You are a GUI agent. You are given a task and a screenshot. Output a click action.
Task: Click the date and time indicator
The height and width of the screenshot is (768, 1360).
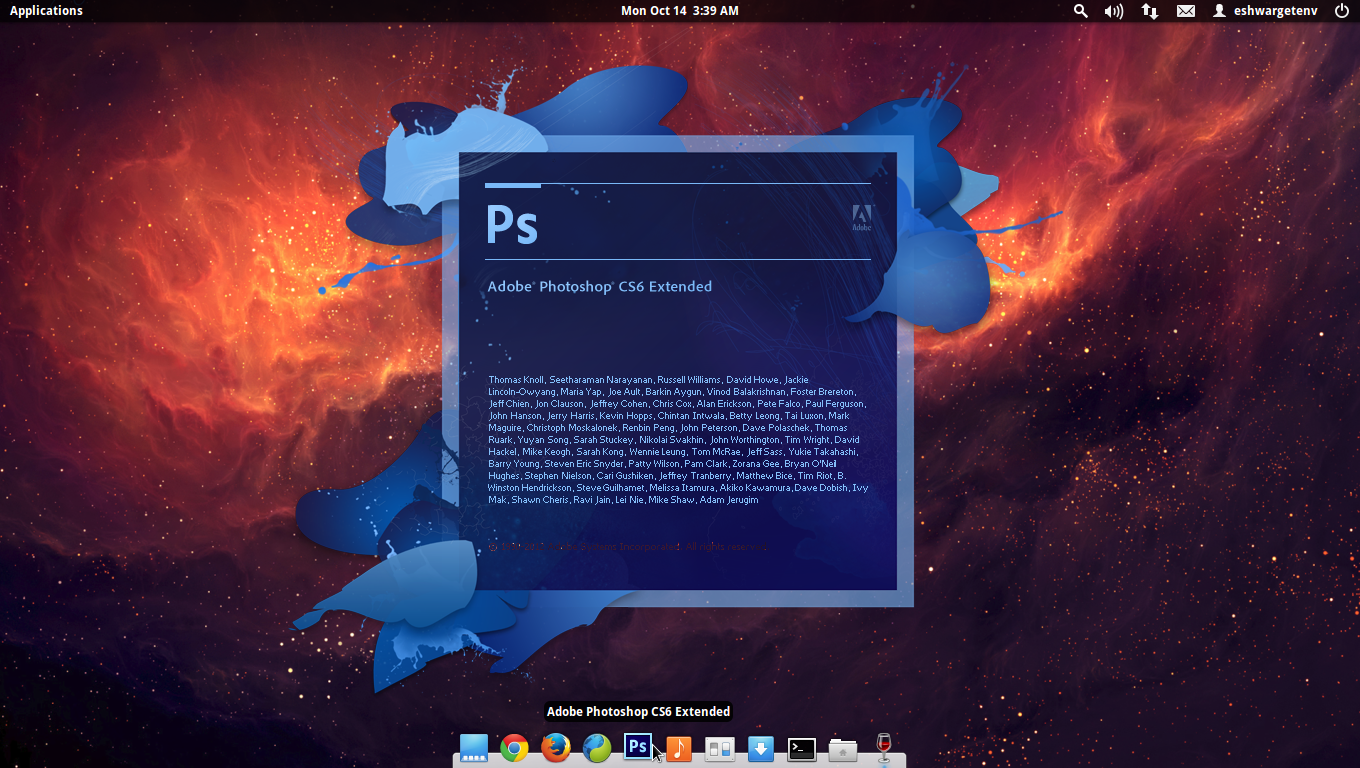pyautogui.click(x=680, y=11)
